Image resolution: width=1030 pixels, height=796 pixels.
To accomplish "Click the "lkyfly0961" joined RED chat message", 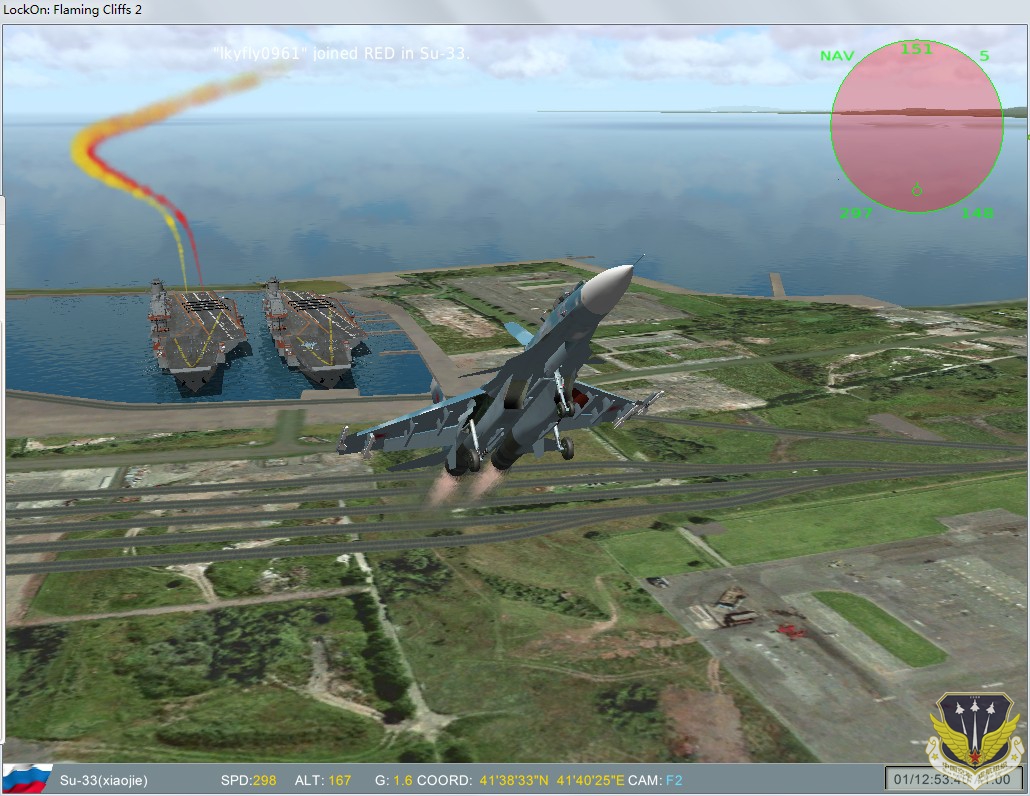I will point(342,54).
